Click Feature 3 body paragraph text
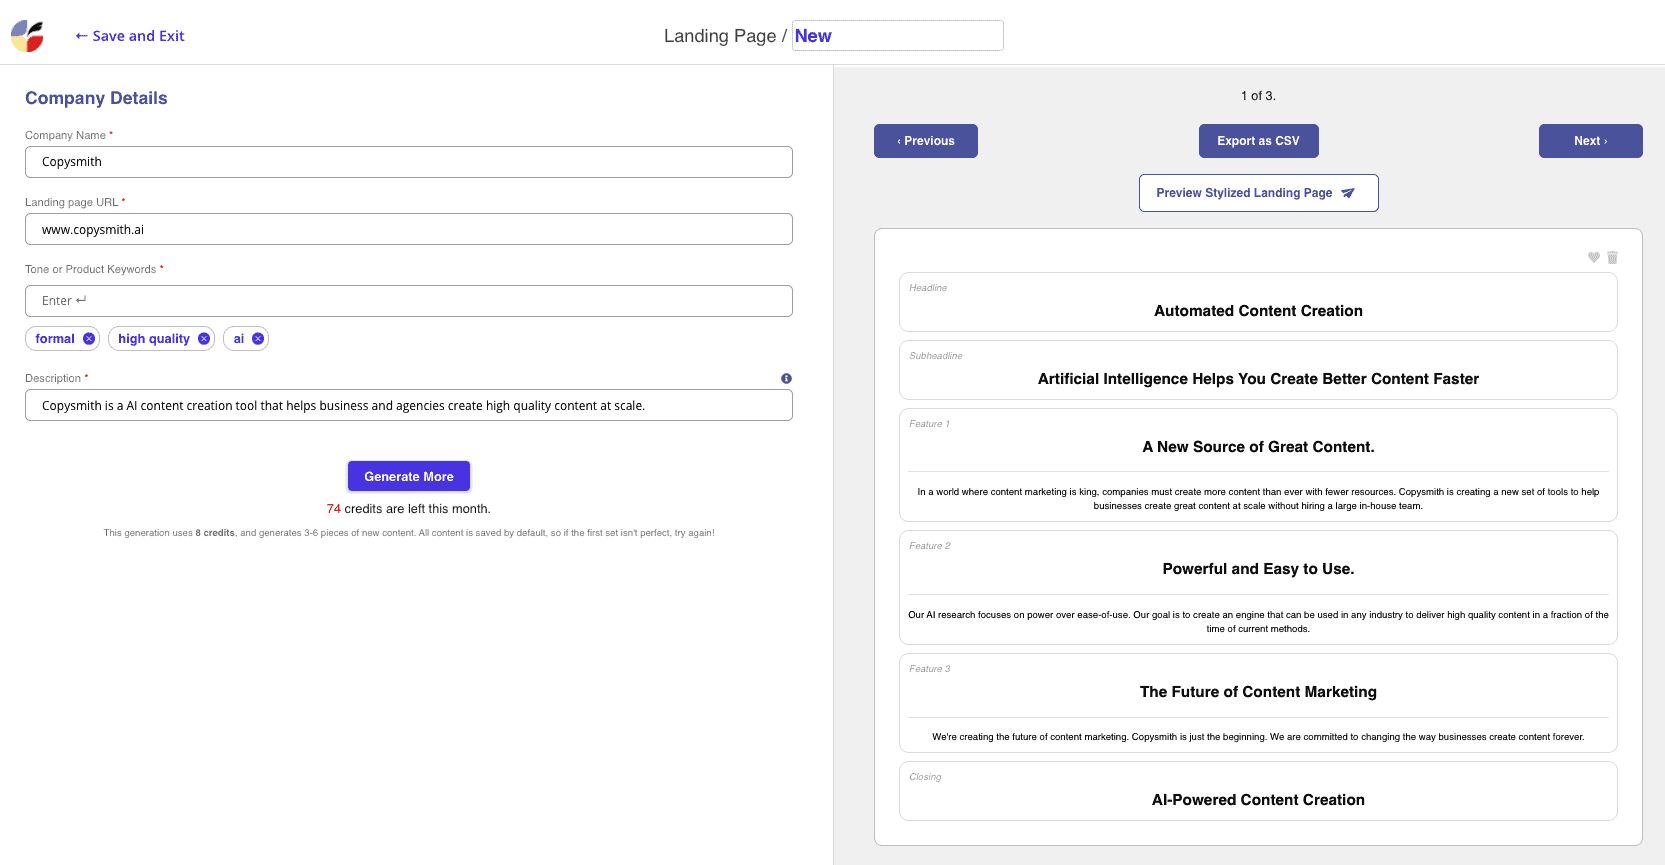The width and height of the screenshot is (1665, 865). click(x=1258, y=737)
